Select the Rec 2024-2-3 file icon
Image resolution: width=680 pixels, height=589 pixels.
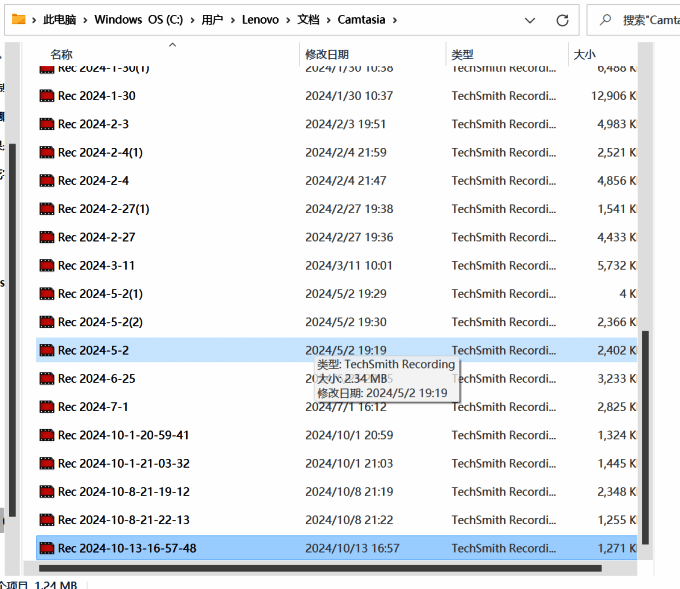(x=46, y=124)
